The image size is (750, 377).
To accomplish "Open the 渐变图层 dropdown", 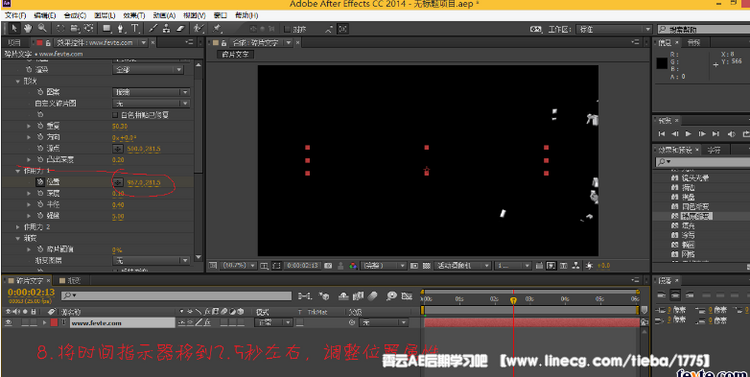I will click(151, 261).
